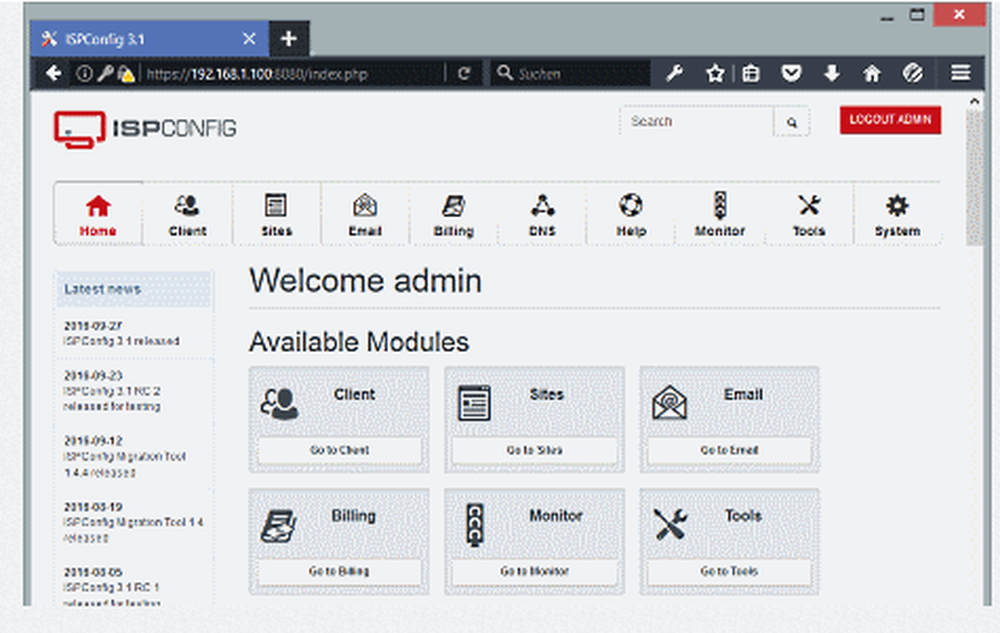Open the Billing navigation tab
This screenshot has width=1000, height=633.
tap(453, 215)
